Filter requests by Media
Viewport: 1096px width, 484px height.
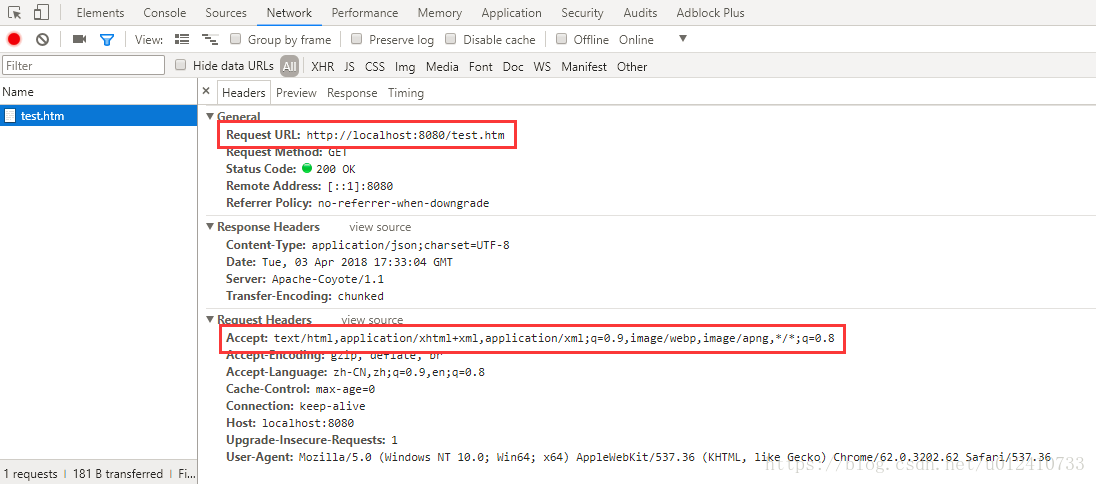pyautogui.click(x=442, y=66)
